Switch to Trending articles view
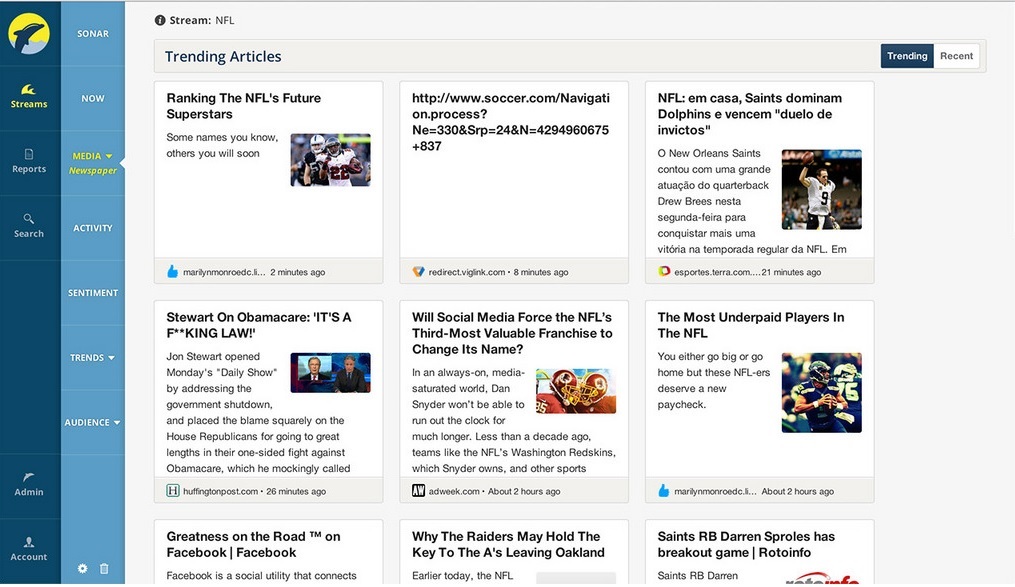Viewport: 1015px width, 587px height. point(907,56)
